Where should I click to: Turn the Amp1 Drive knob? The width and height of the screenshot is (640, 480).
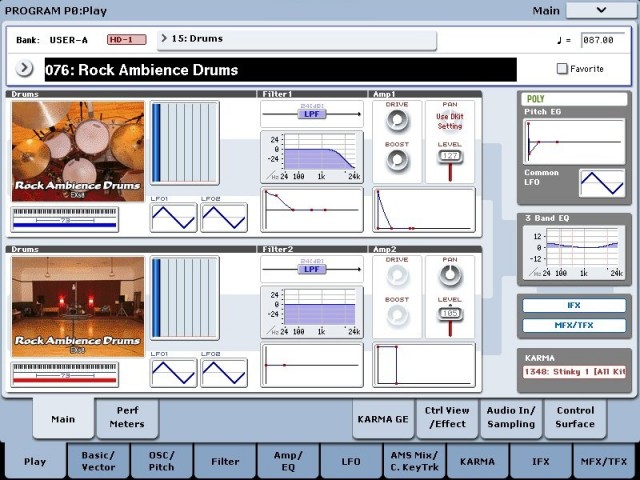tap(397, 120)
